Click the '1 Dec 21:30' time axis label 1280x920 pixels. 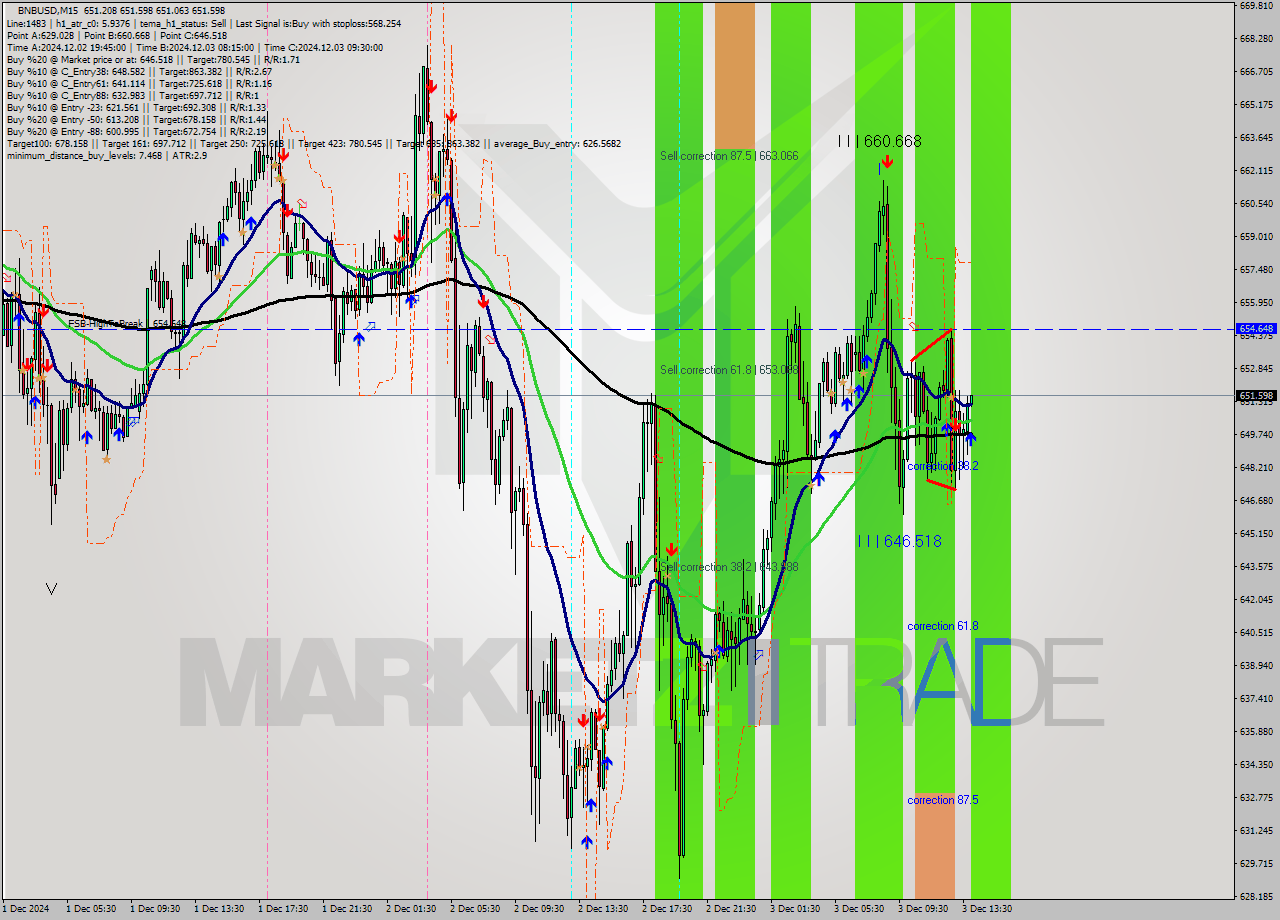tap(347, 909)
